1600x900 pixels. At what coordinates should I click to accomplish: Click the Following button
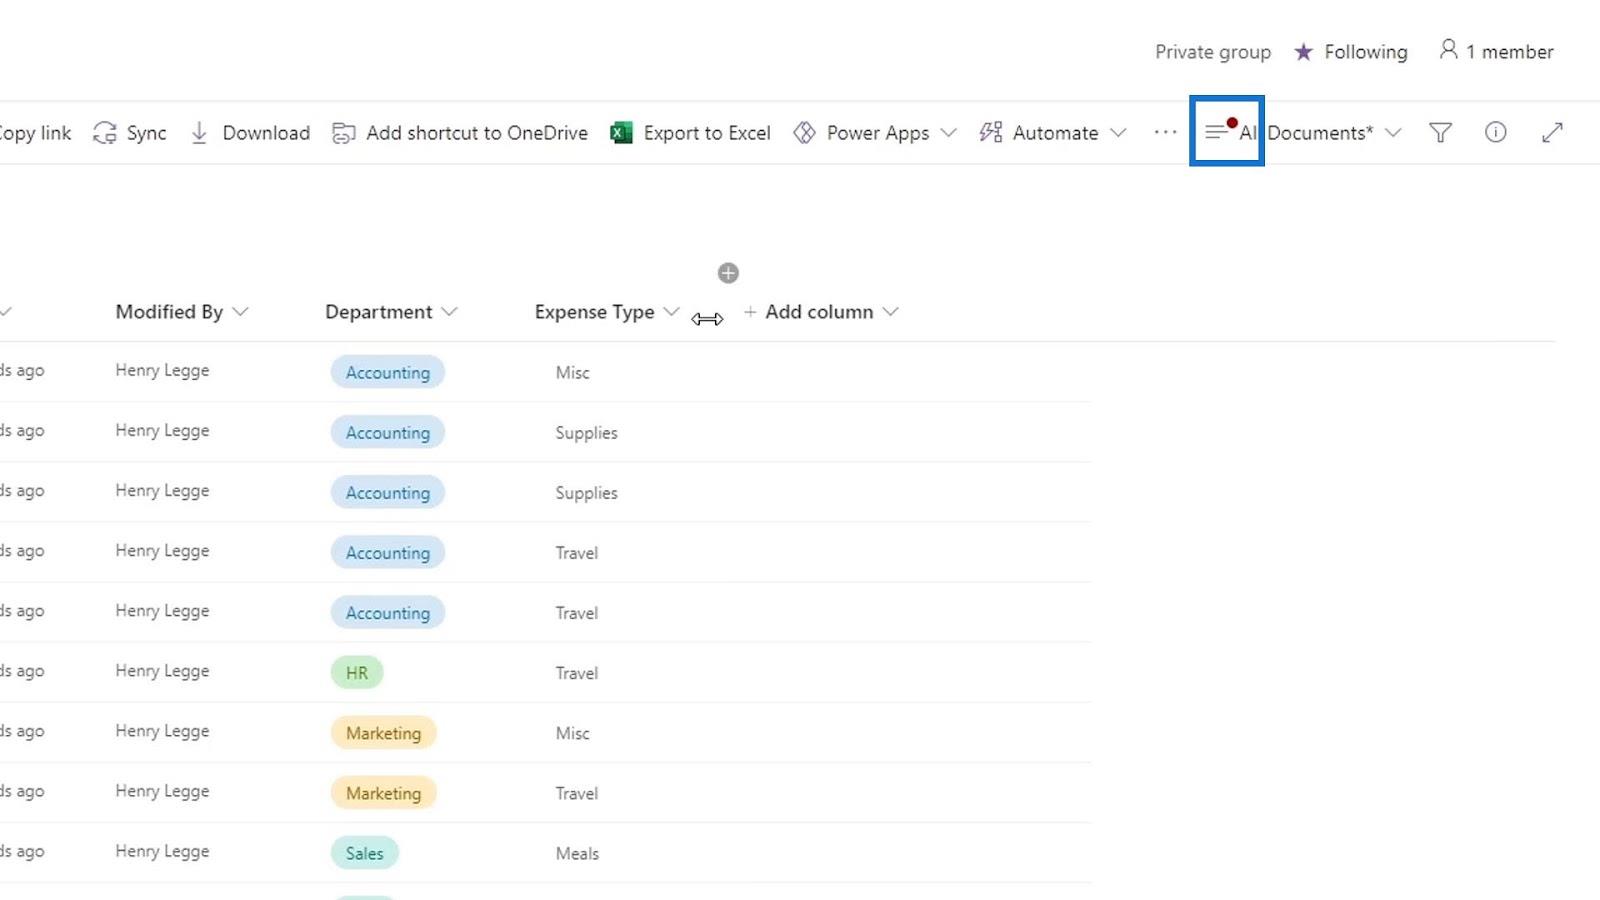click(1350, 52)
